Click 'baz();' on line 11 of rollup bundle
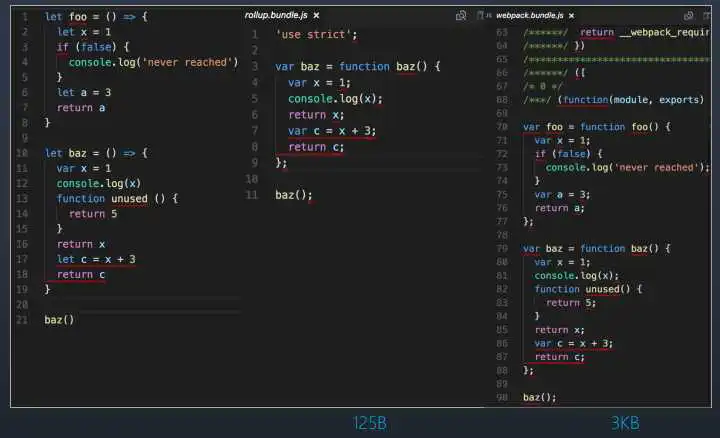Screen dimensions: 720x438 click(293, 195)
